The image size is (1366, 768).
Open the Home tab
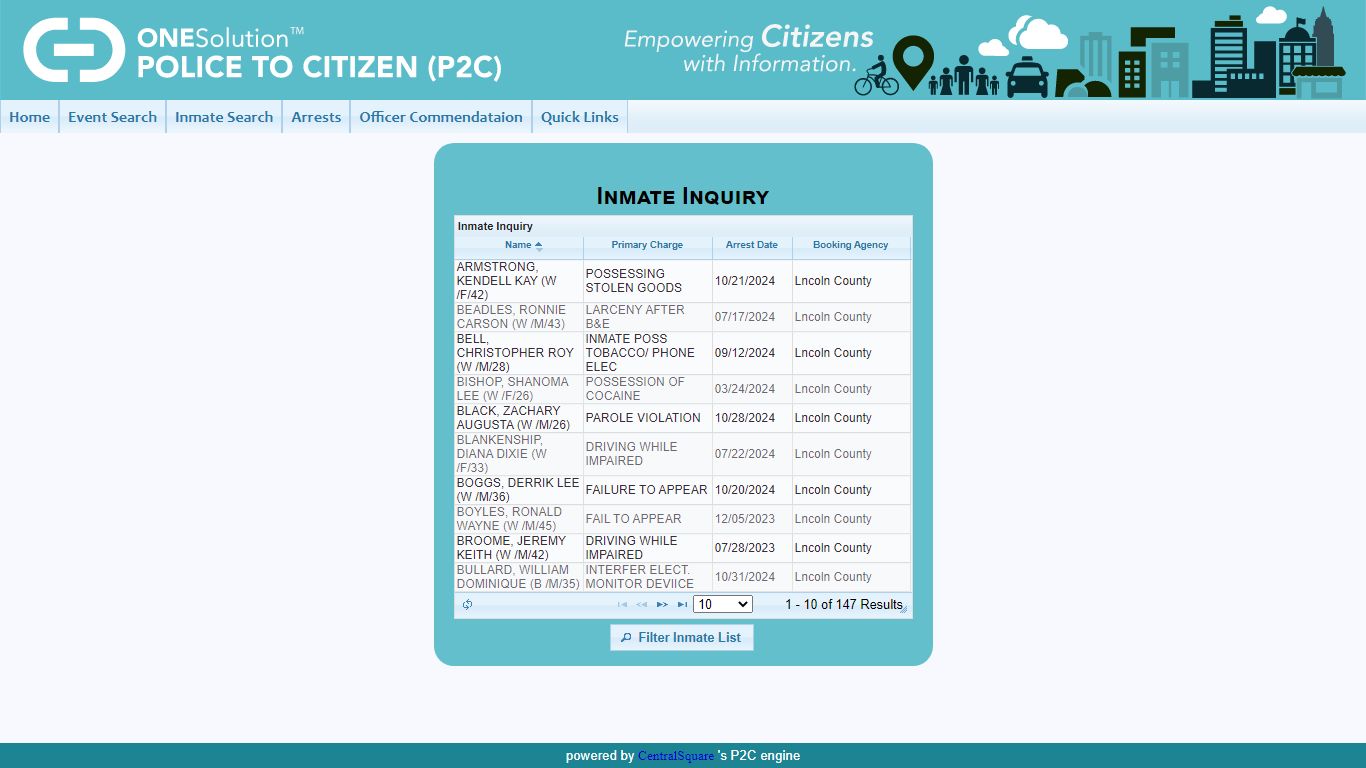tap(29, 117)
